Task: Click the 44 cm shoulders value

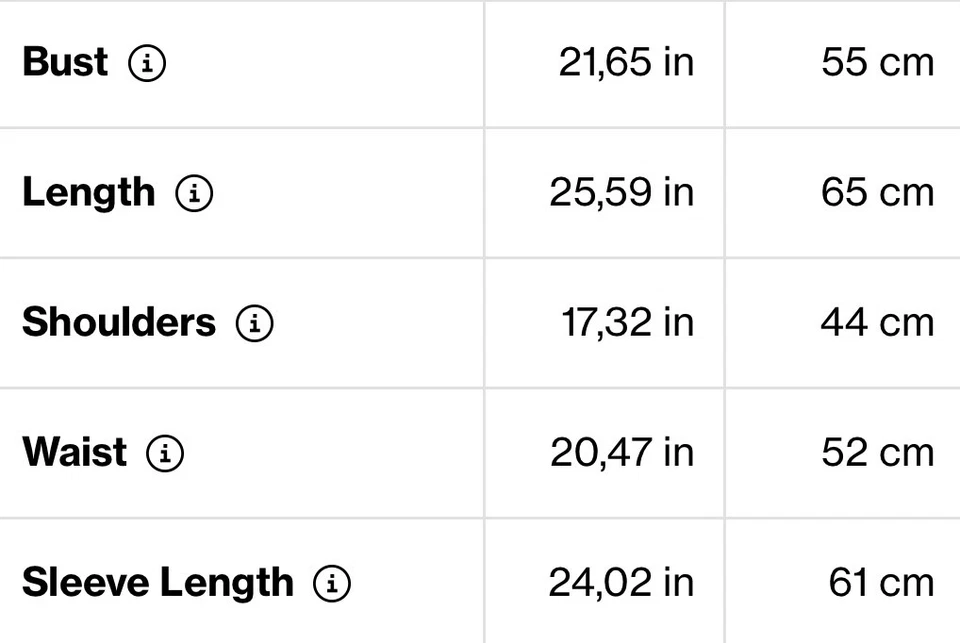Action: click(x=877, y=323)
